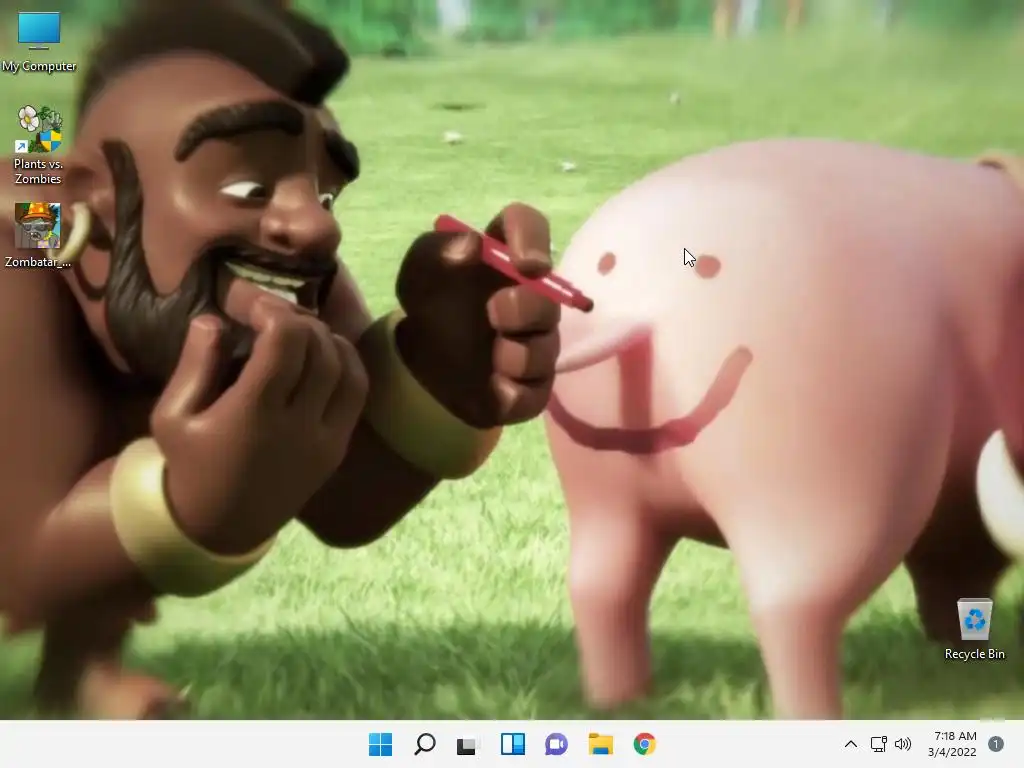Select the My Computer desktop icon
The width and height of the screenshot is (1024, 768).
click(x=39, y=41)
